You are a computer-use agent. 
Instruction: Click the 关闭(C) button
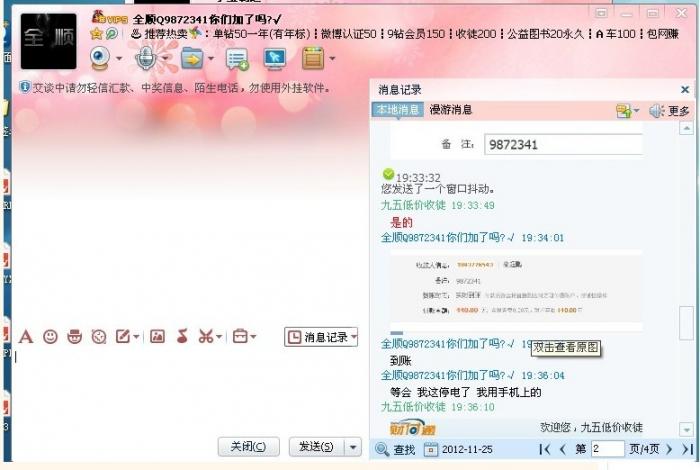tap(249, 447)
